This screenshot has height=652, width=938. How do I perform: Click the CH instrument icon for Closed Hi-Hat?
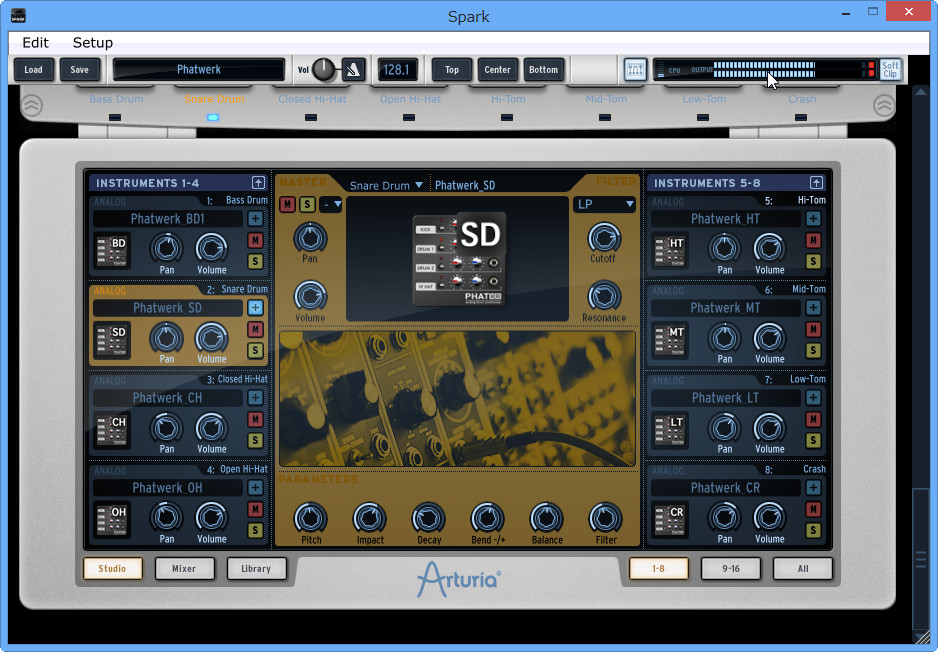click(x=112, y=430)
